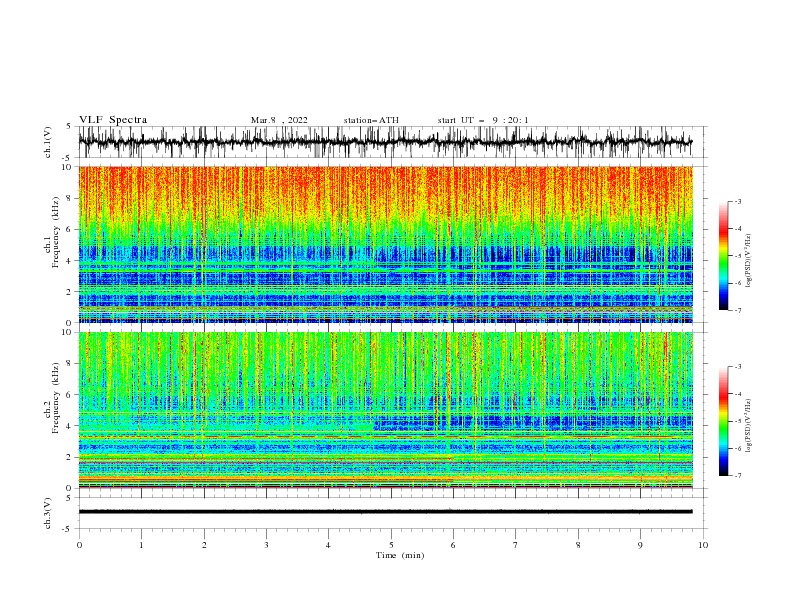The width and height of the screenshot is (792, 612).
Task: Click the "ch.1(V)" waveform axis label
Action: tap(48, 143)
